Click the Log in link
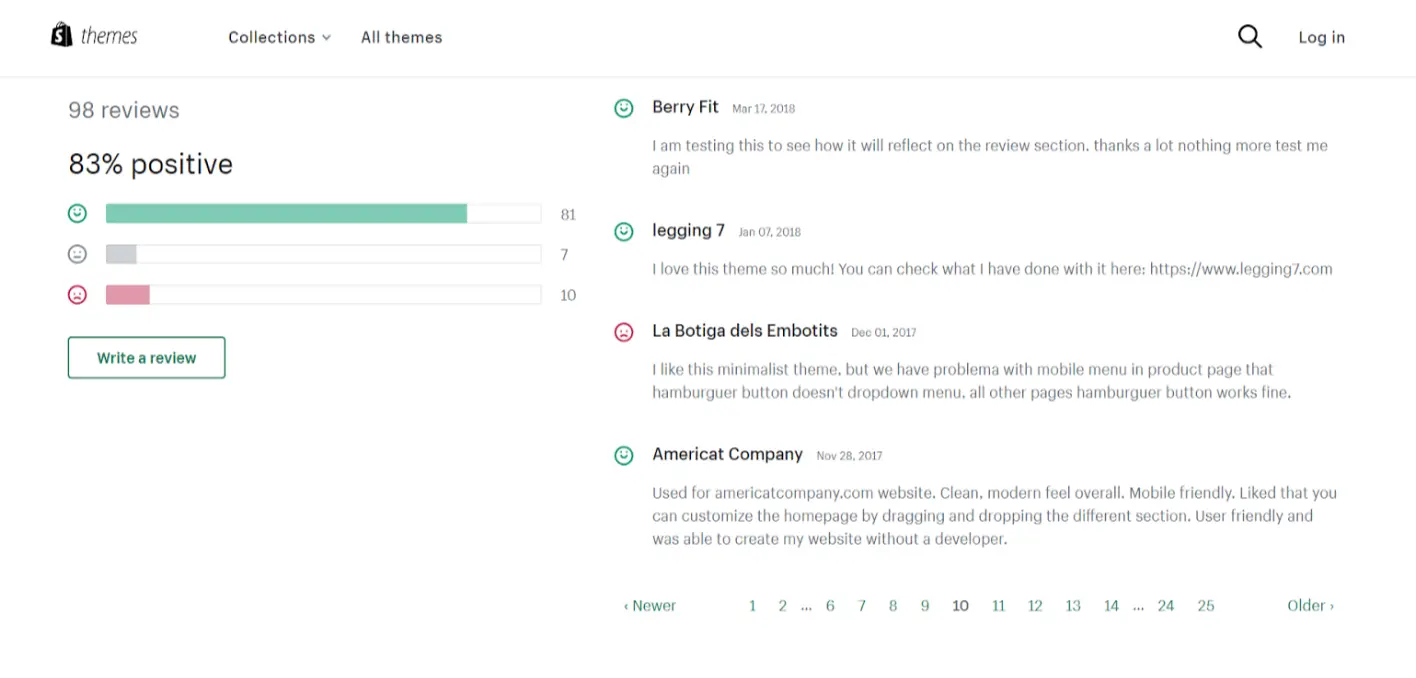Viewport: 1416px width, 678px height. click(x=1321, y=37)
